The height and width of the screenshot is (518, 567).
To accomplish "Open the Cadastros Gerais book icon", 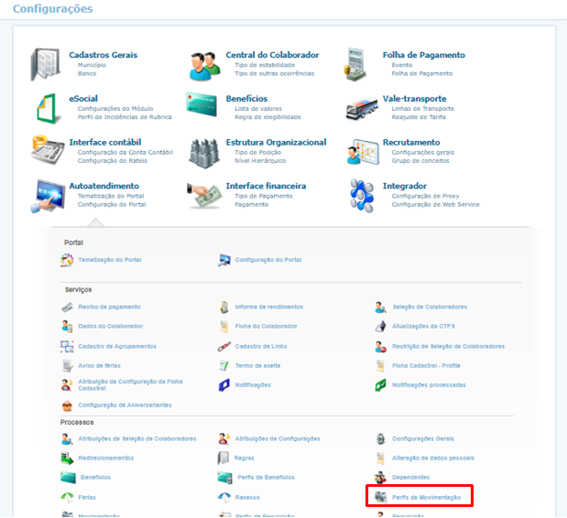I will tap(46, 64).
